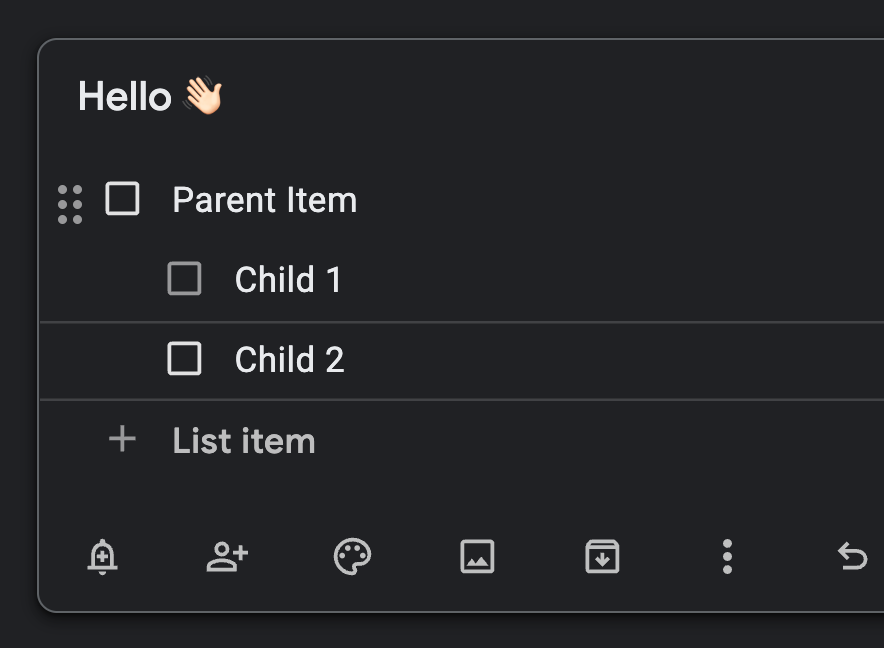Open the More three-dot menu
The image size is (884, 648).
pos(727,556)
